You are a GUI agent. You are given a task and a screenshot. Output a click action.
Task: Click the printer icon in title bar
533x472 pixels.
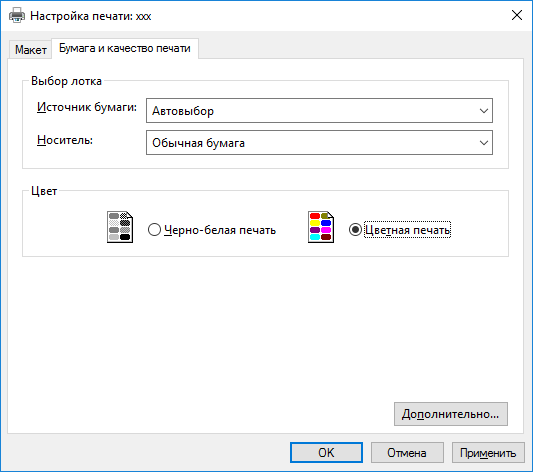tap(17, 16)
